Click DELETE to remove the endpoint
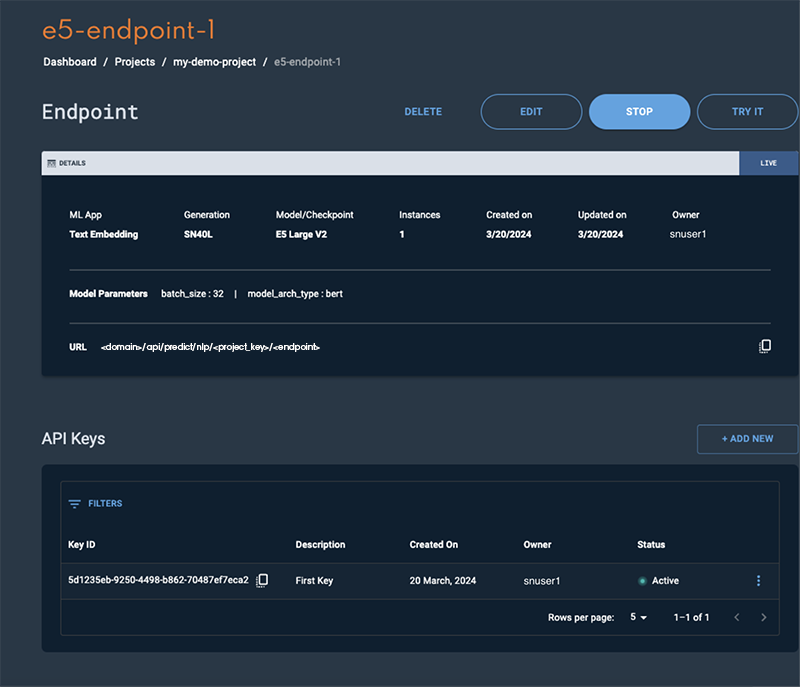 click(x=422, y=111)
